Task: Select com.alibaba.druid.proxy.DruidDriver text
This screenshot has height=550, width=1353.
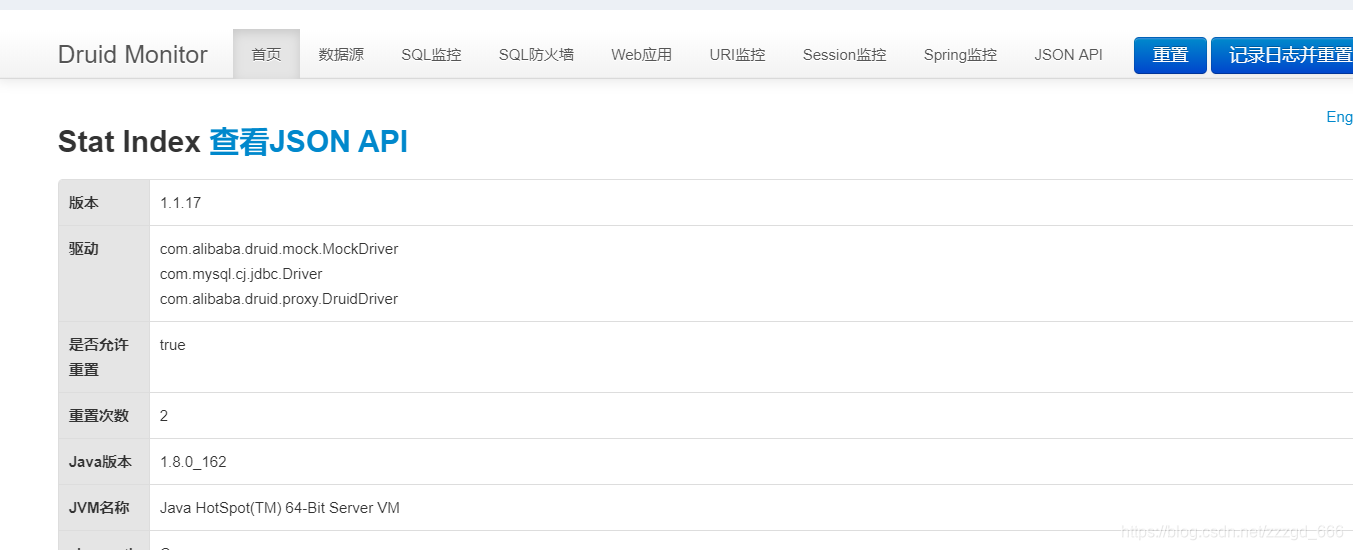Action: coord(279,298)
